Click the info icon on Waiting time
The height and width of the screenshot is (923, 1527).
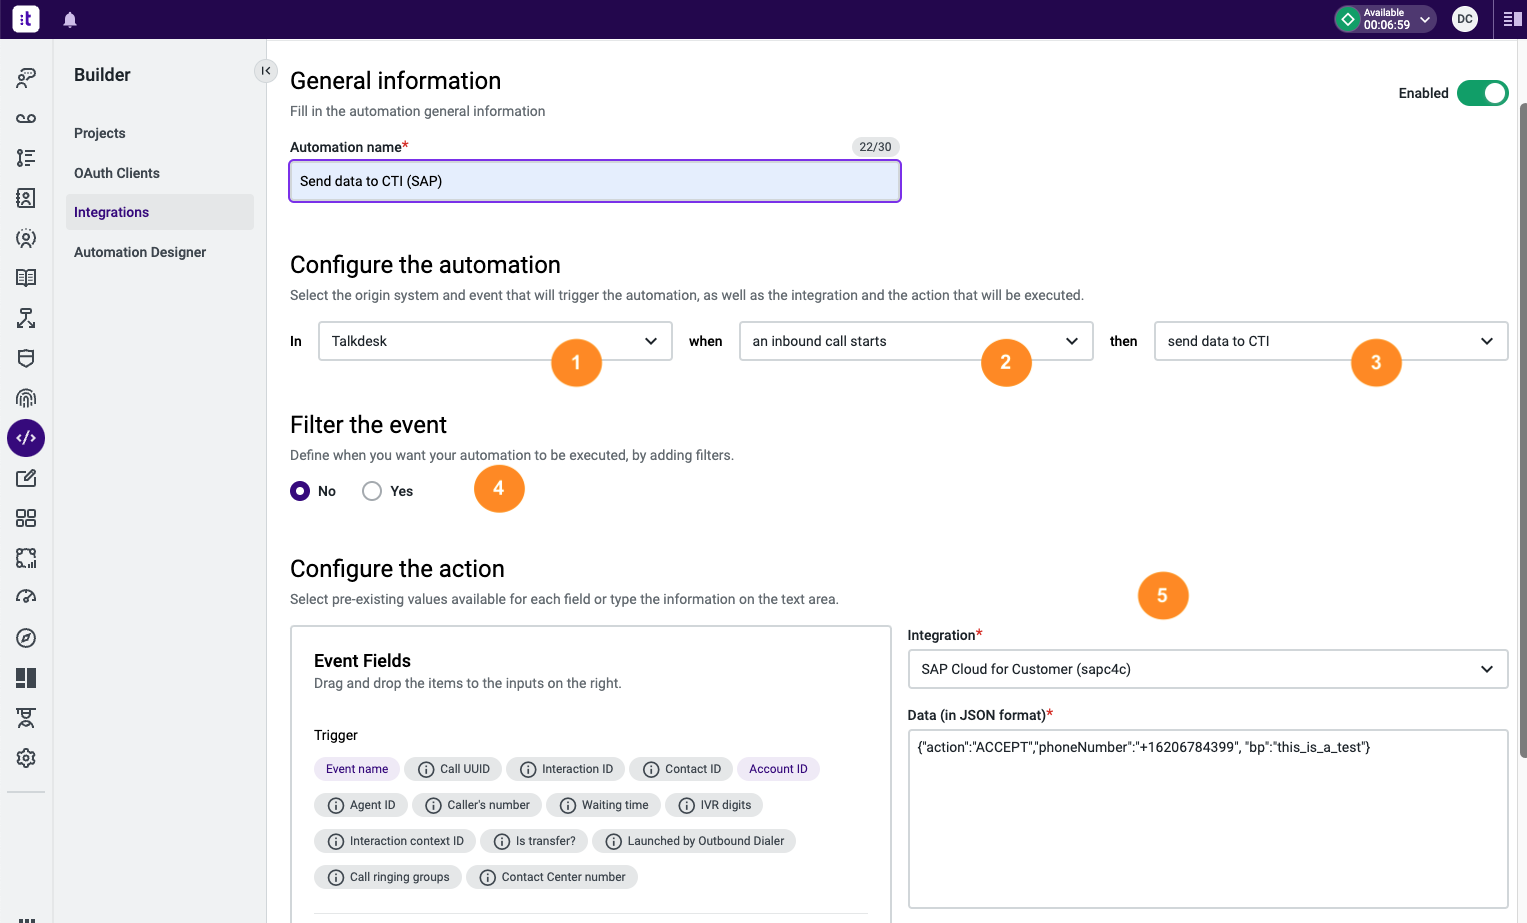(x=568, y=805)
